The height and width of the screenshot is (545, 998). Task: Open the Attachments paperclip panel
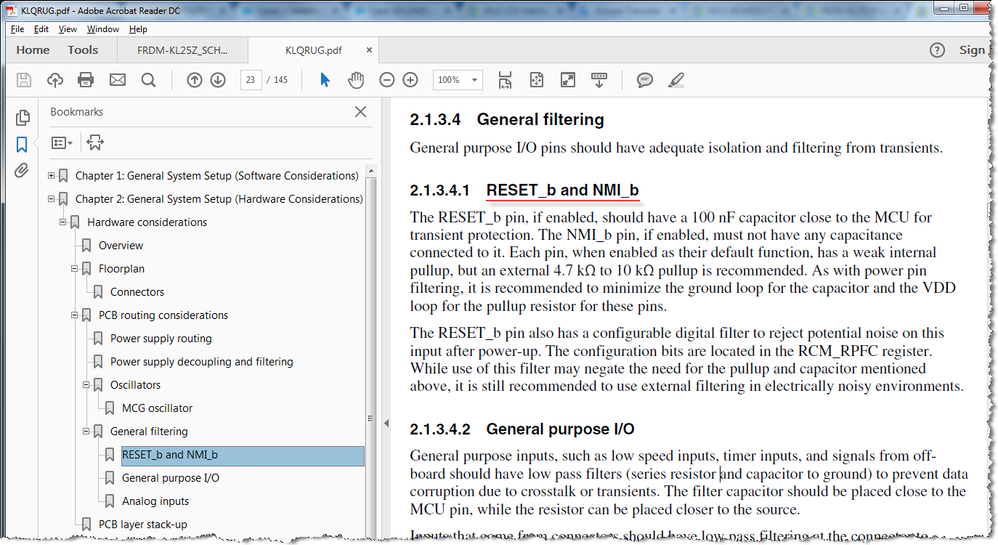point(22,171)
